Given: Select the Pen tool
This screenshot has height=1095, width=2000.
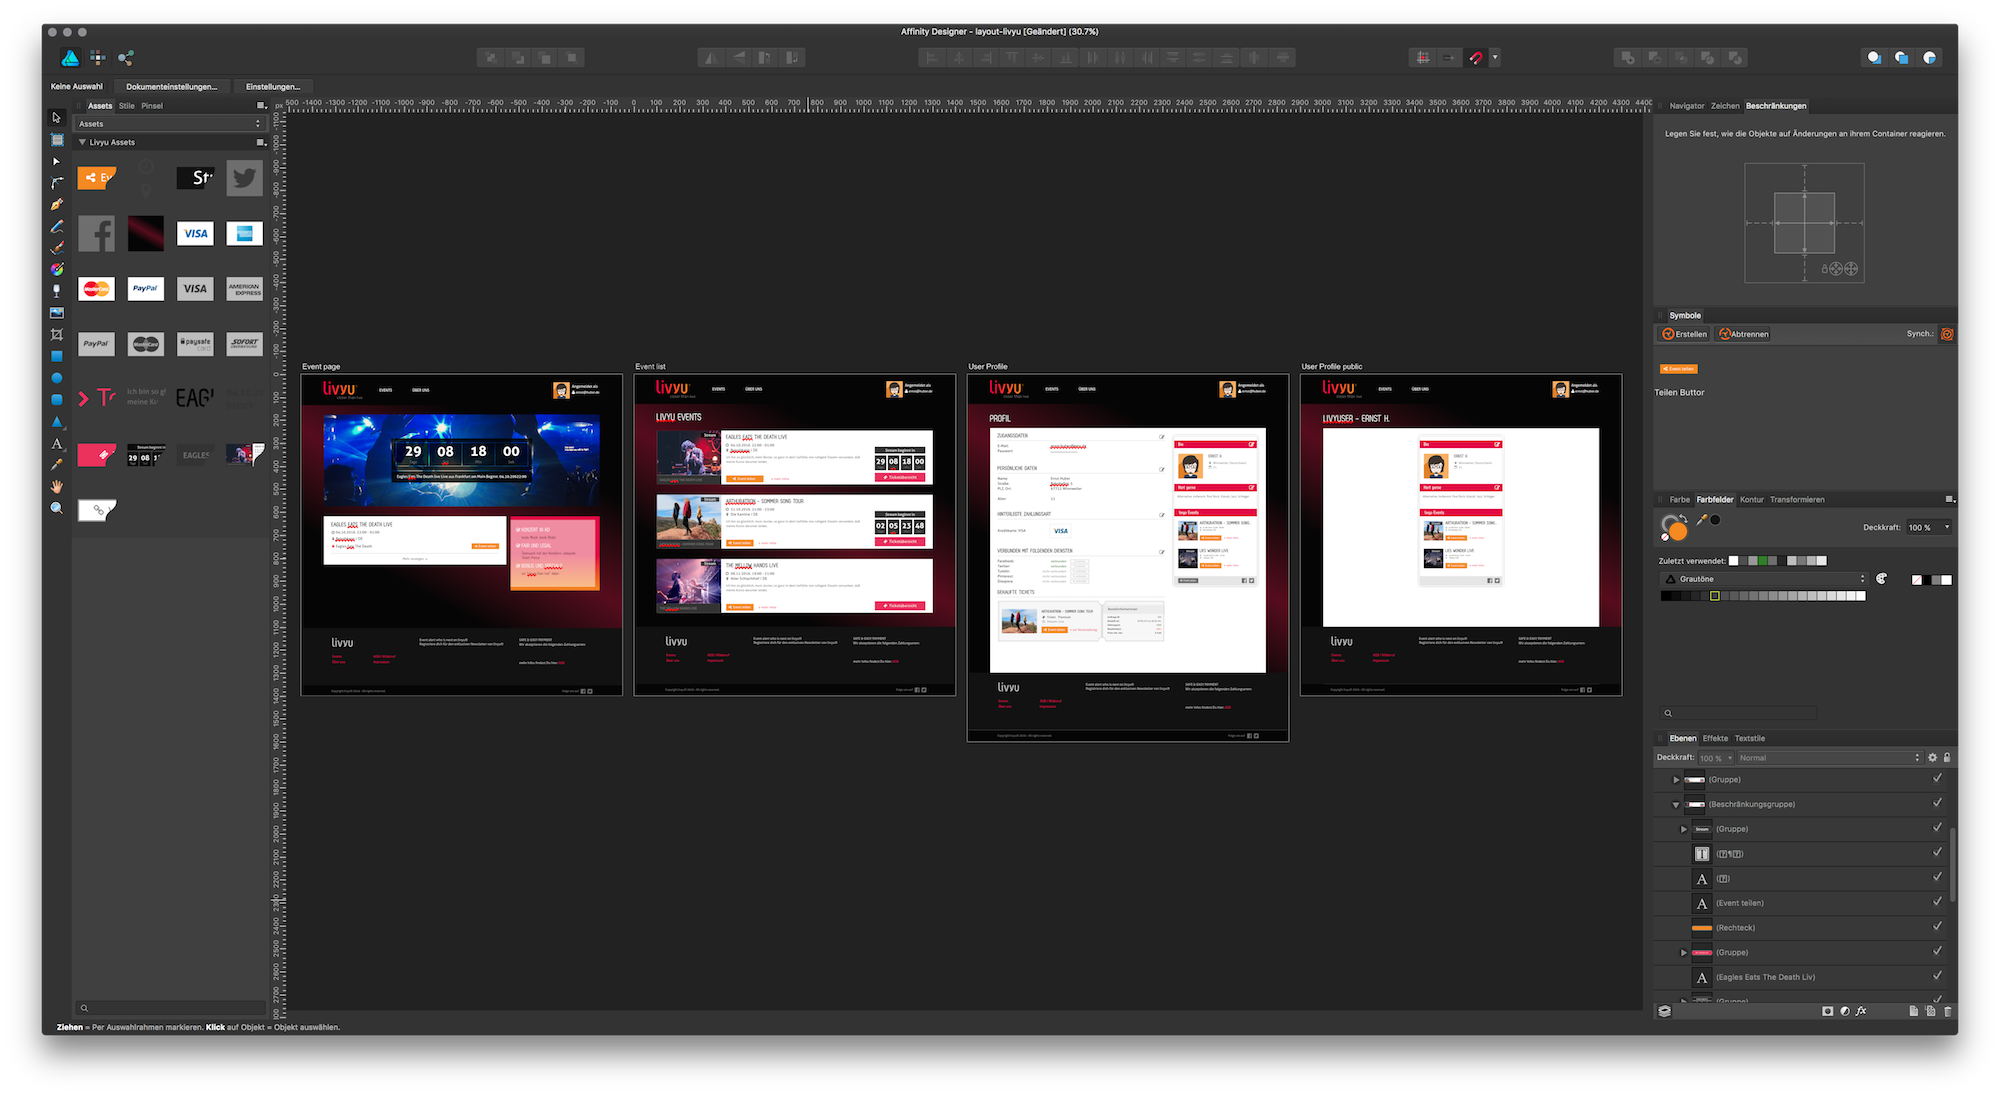Looking at the screenshot, I should click(x=57, y=205).
